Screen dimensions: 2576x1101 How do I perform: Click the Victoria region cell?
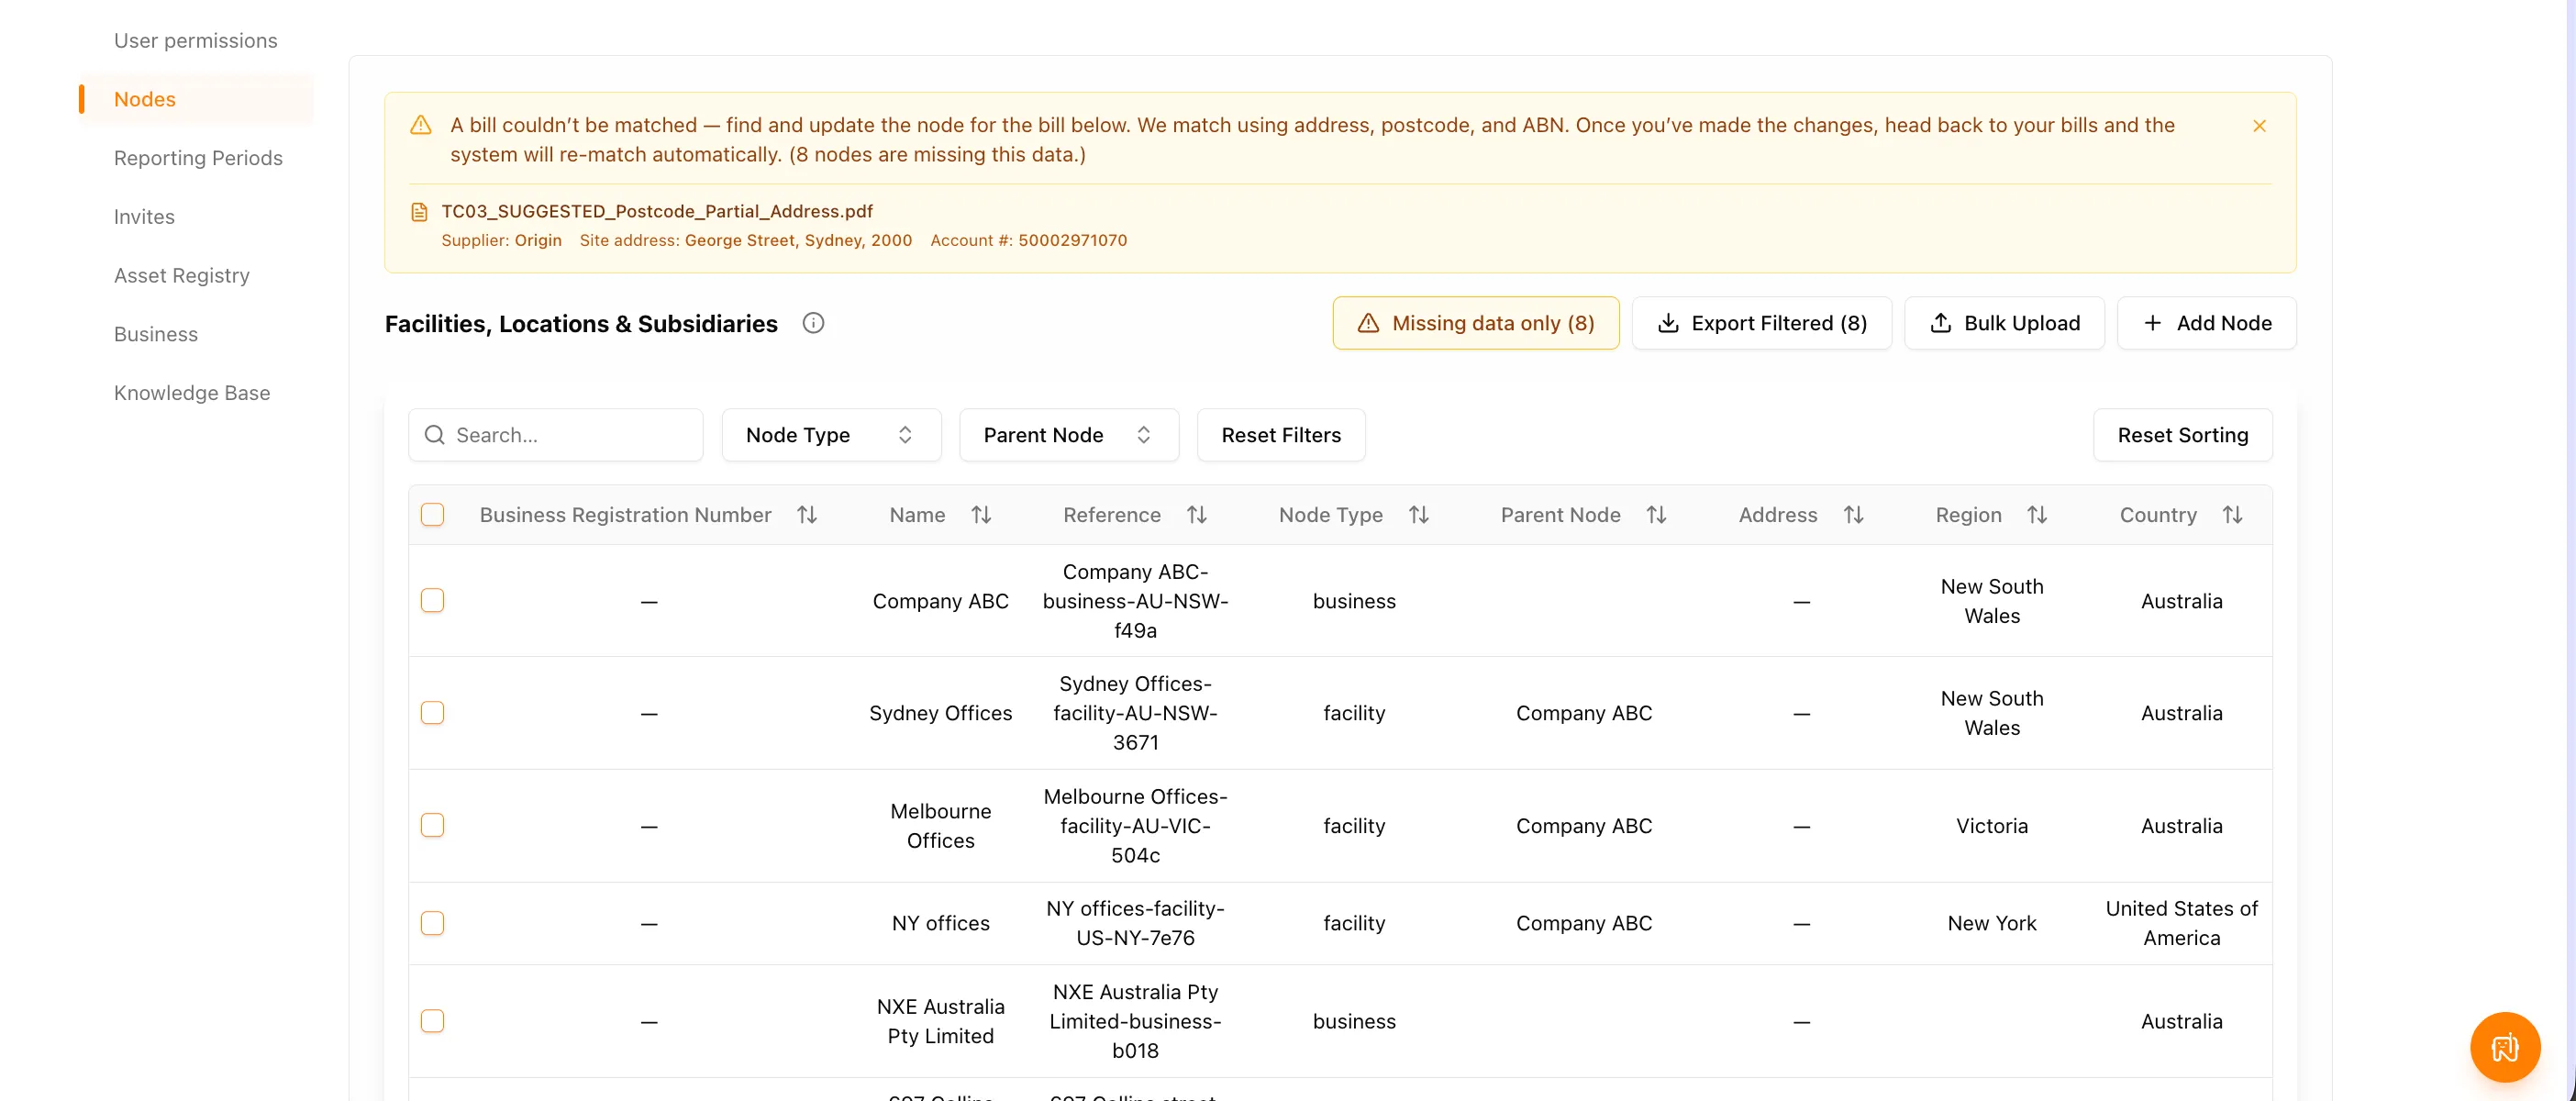(x=1991, y=826)
